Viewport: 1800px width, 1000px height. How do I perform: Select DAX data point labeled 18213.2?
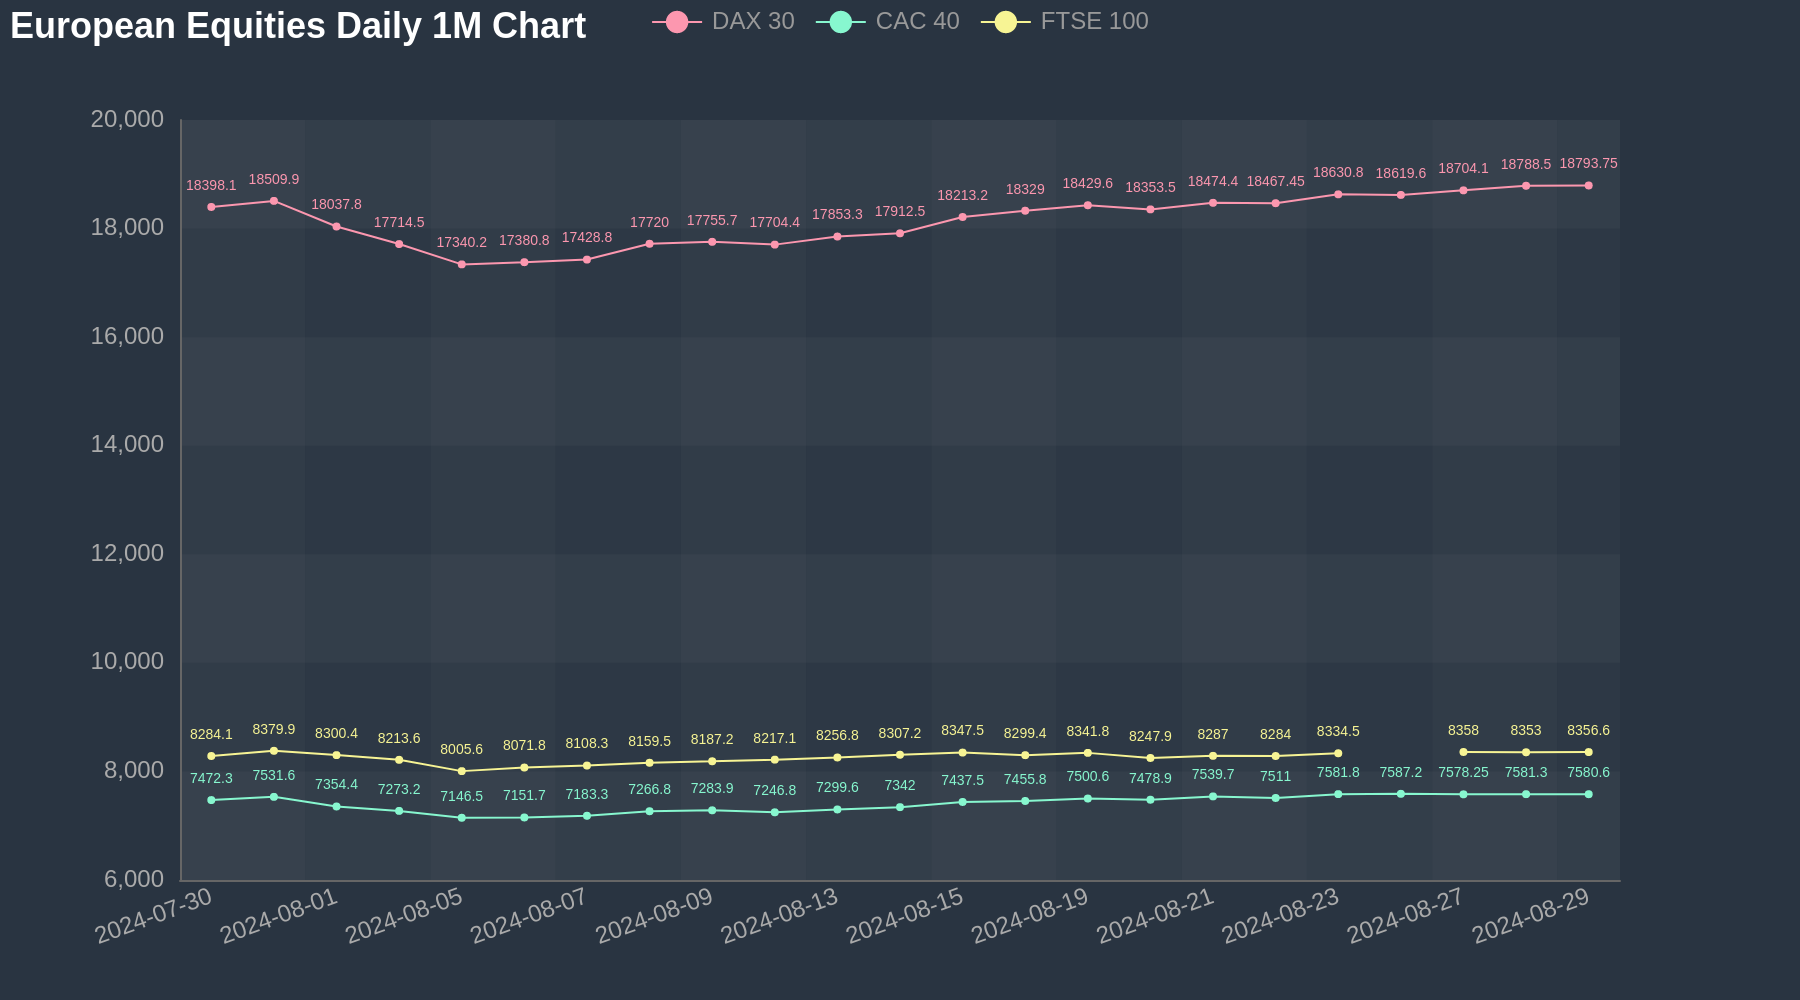click(962, 217)
